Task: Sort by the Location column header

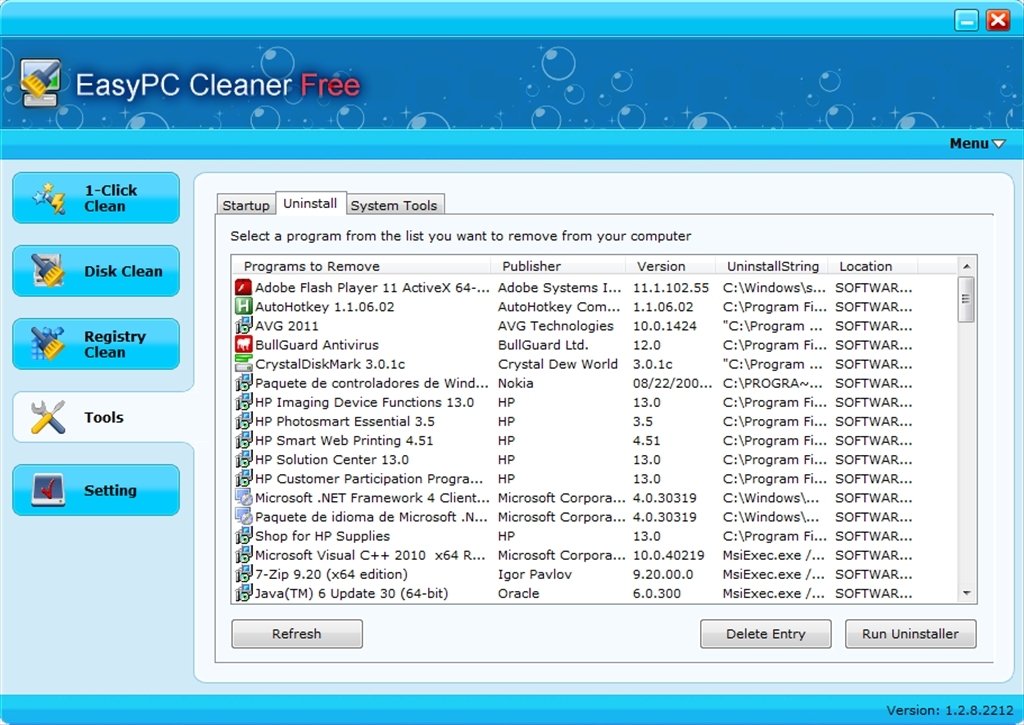Action: [x=873, y=266]
